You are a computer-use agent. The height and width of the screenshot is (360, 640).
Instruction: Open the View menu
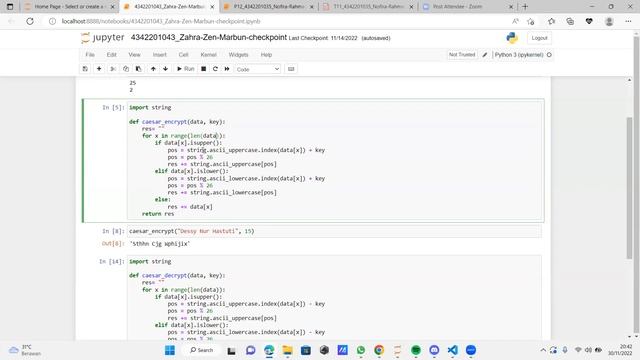[134, 55]
